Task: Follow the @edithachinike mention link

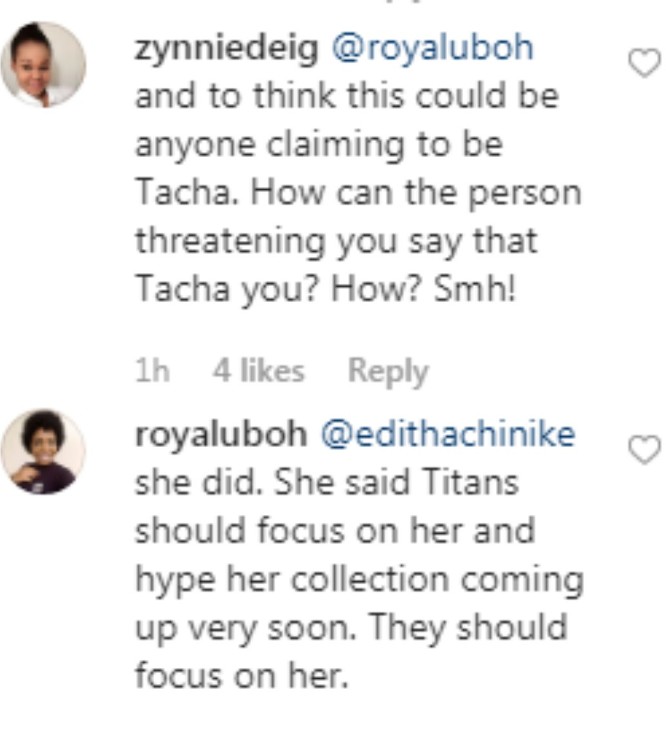Action: [x=448, y=434]
